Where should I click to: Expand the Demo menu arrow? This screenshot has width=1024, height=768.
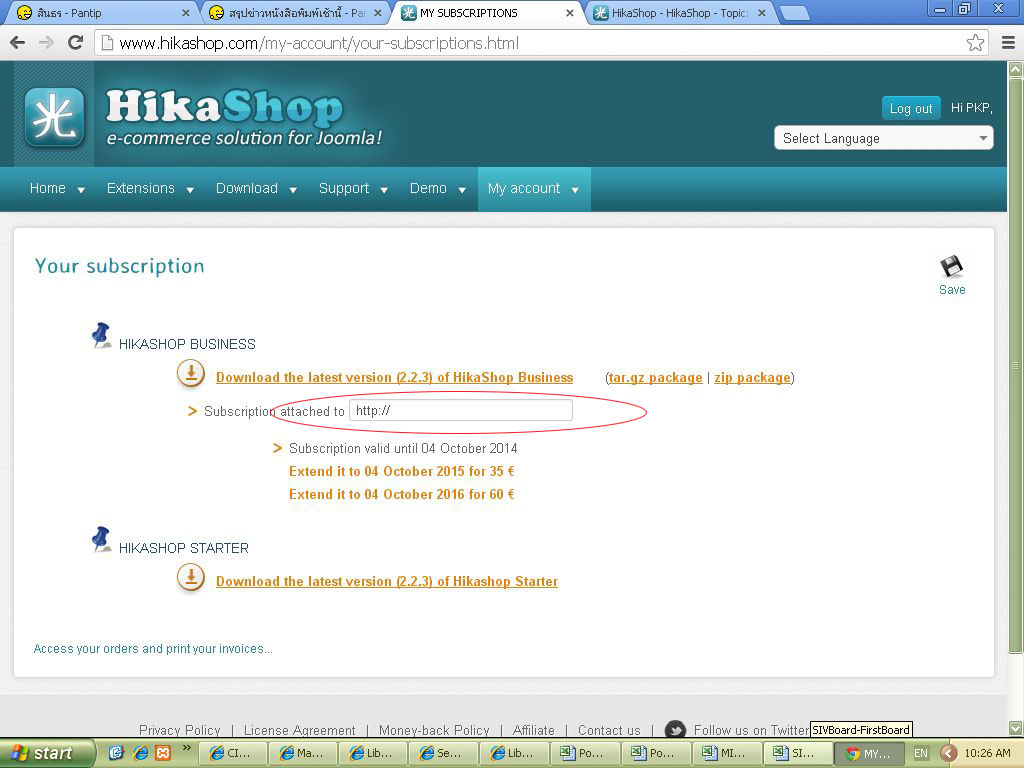point(462,190)
